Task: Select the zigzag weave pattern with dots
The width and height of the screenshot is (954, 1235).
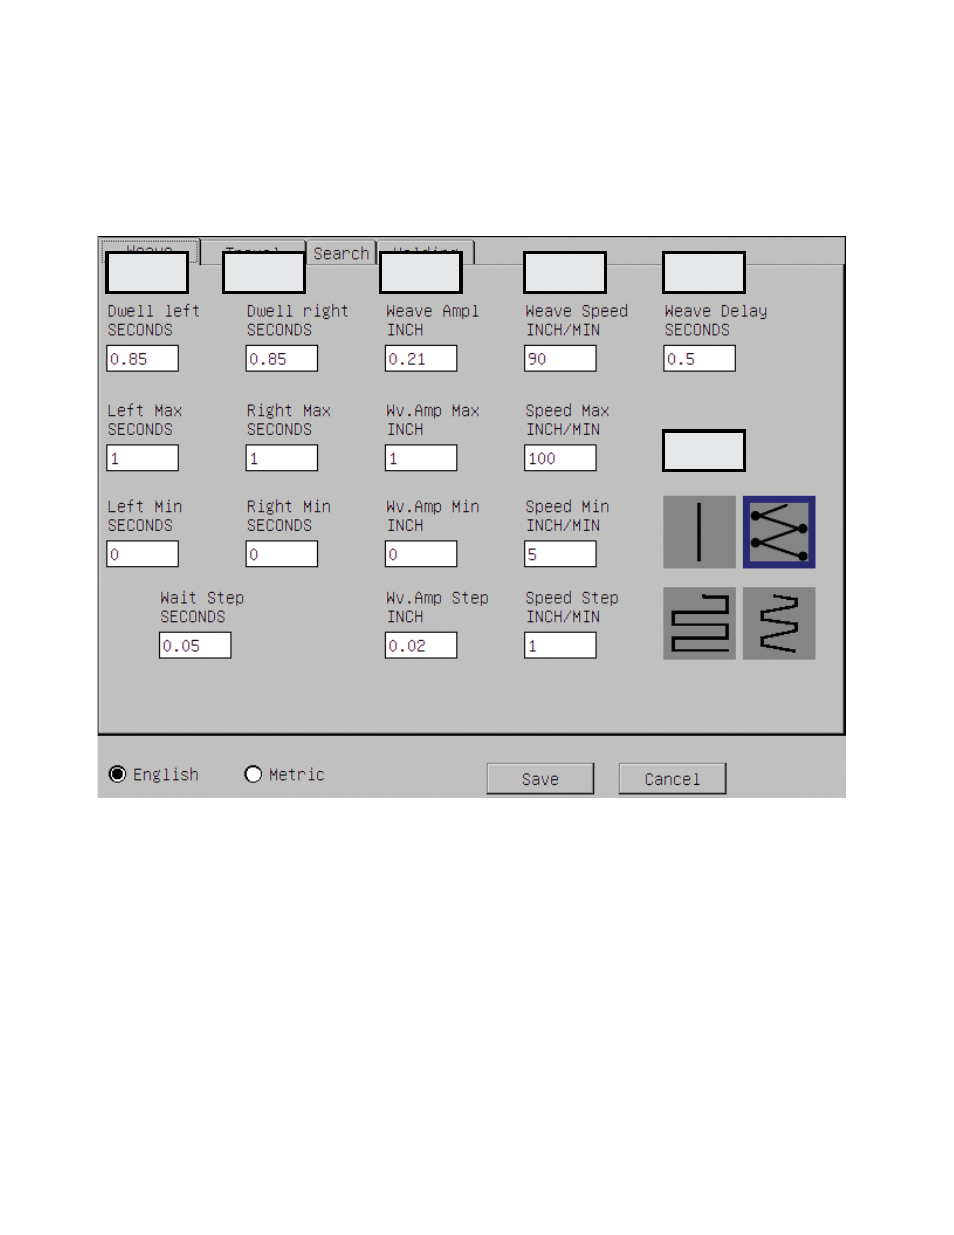Action: point(779,532)
